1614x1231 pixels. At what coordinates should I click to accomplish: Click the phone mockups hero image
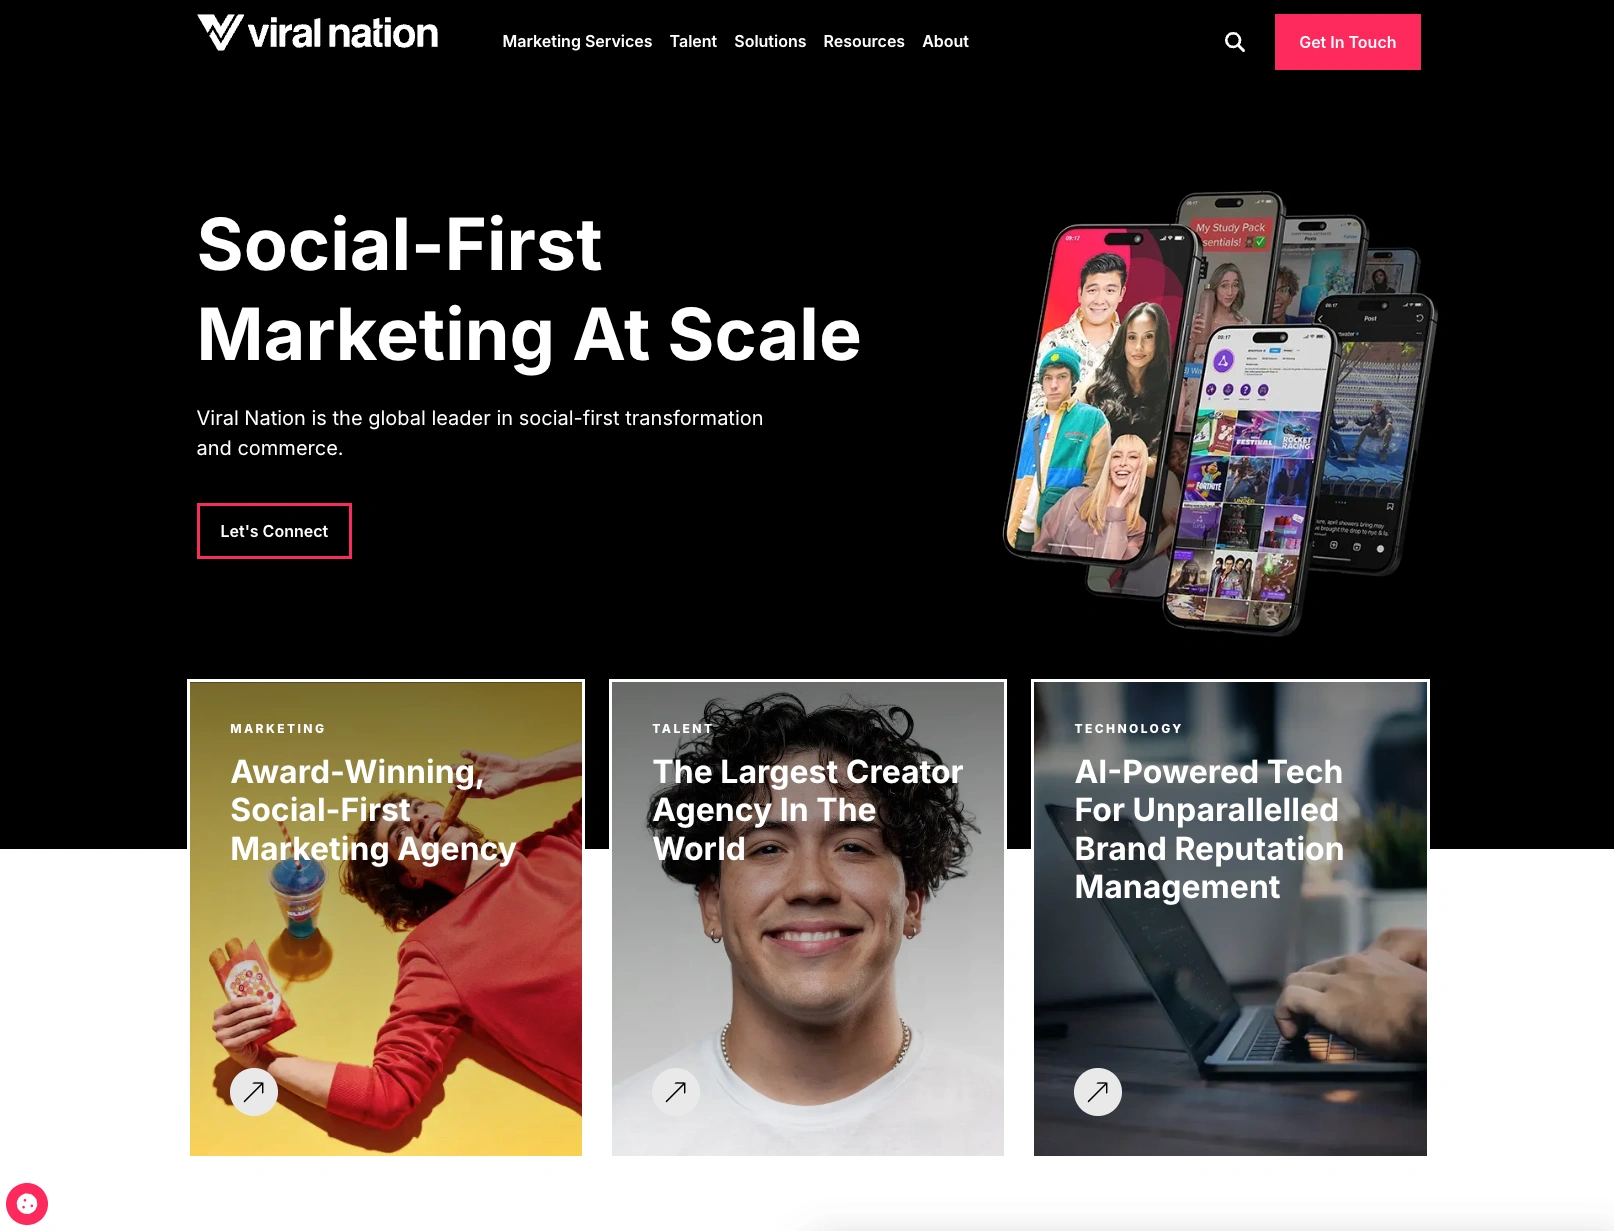click(x=1220, y=412)
